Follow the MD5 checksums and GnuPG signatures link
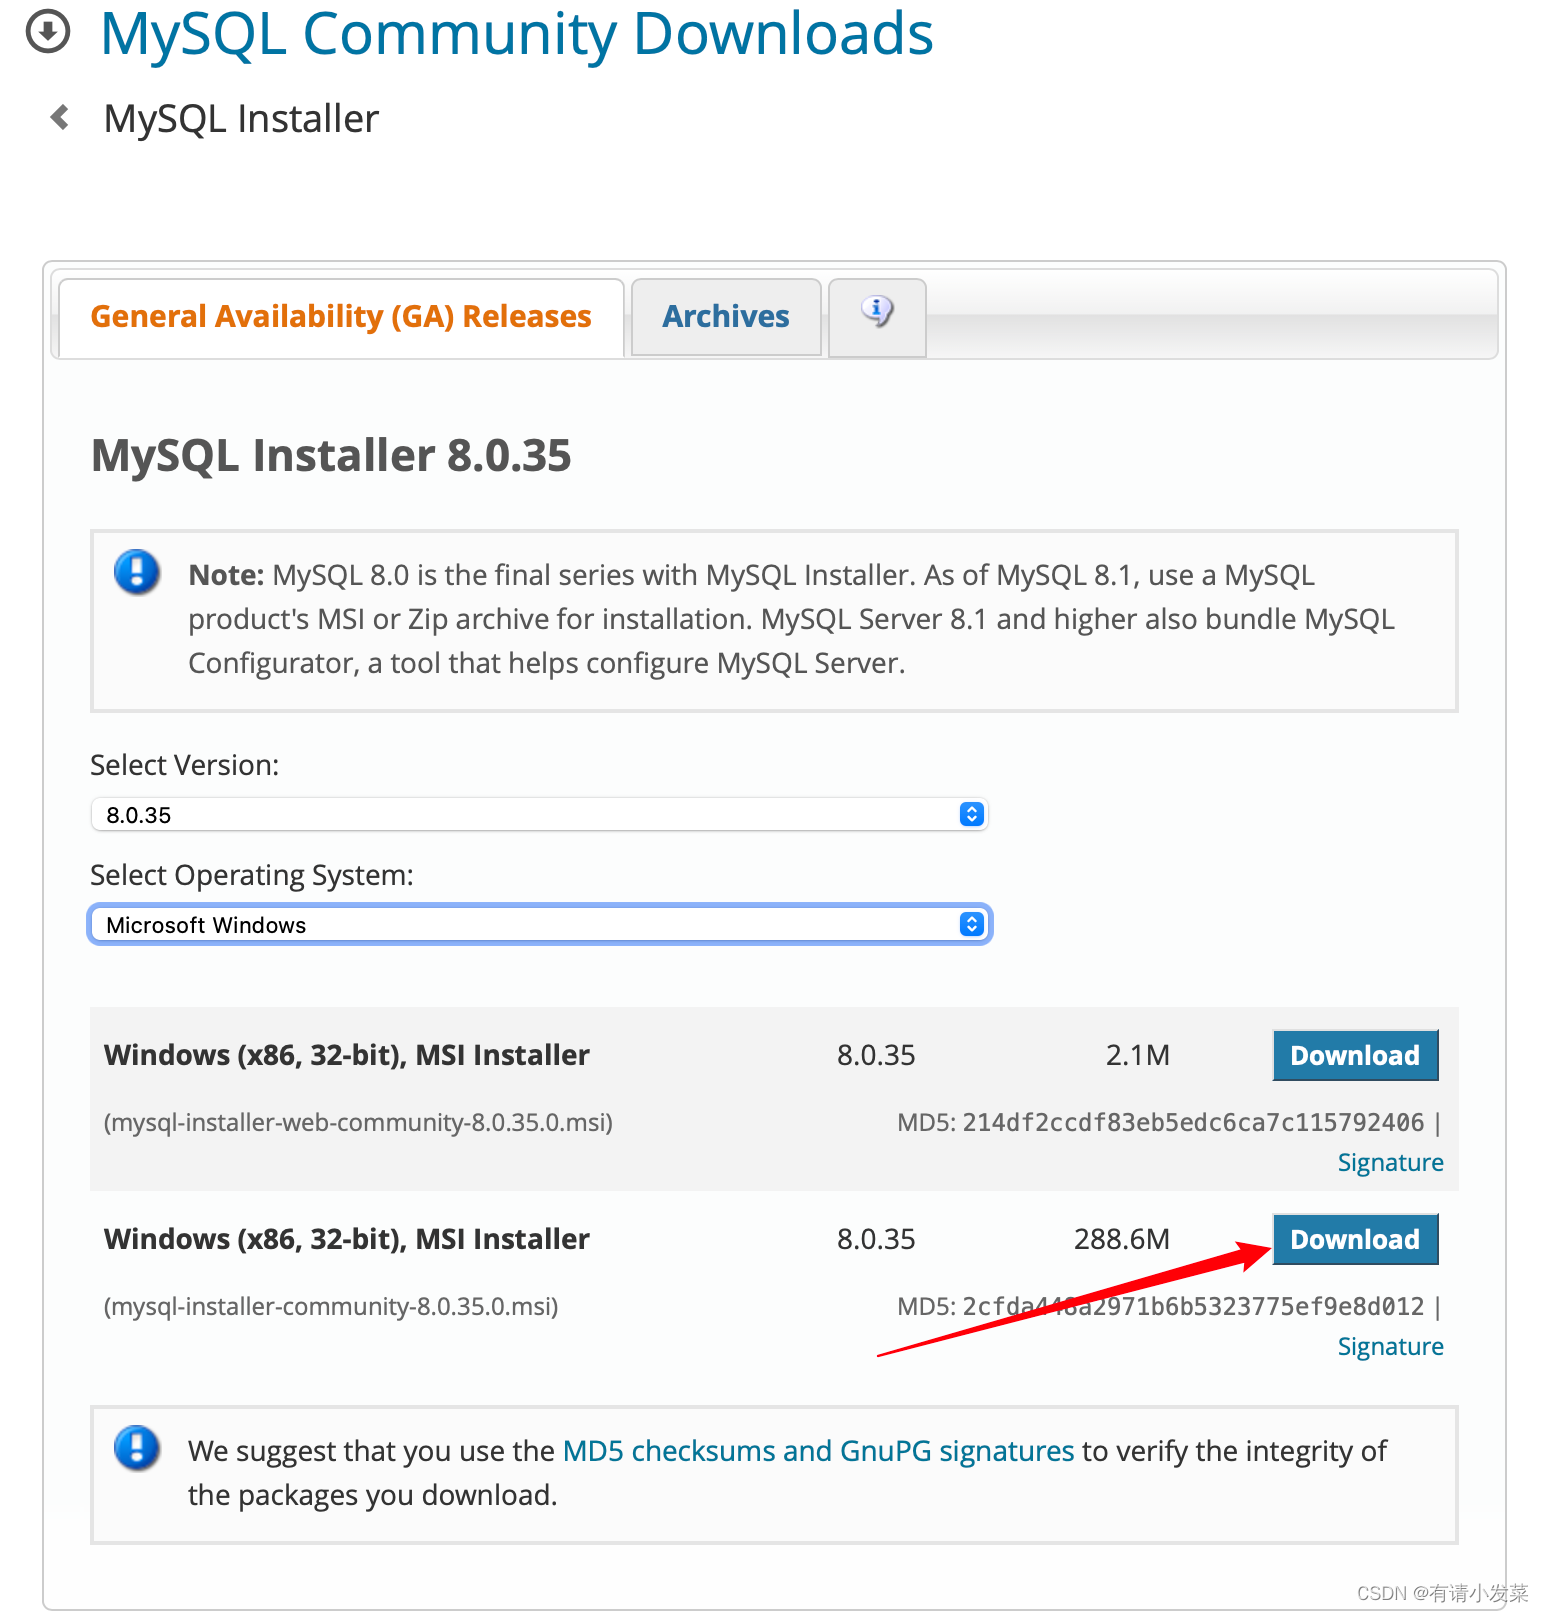The height and width of the screenshot is (1612, 1544). pyautogui.click(x=818, y=1450)
